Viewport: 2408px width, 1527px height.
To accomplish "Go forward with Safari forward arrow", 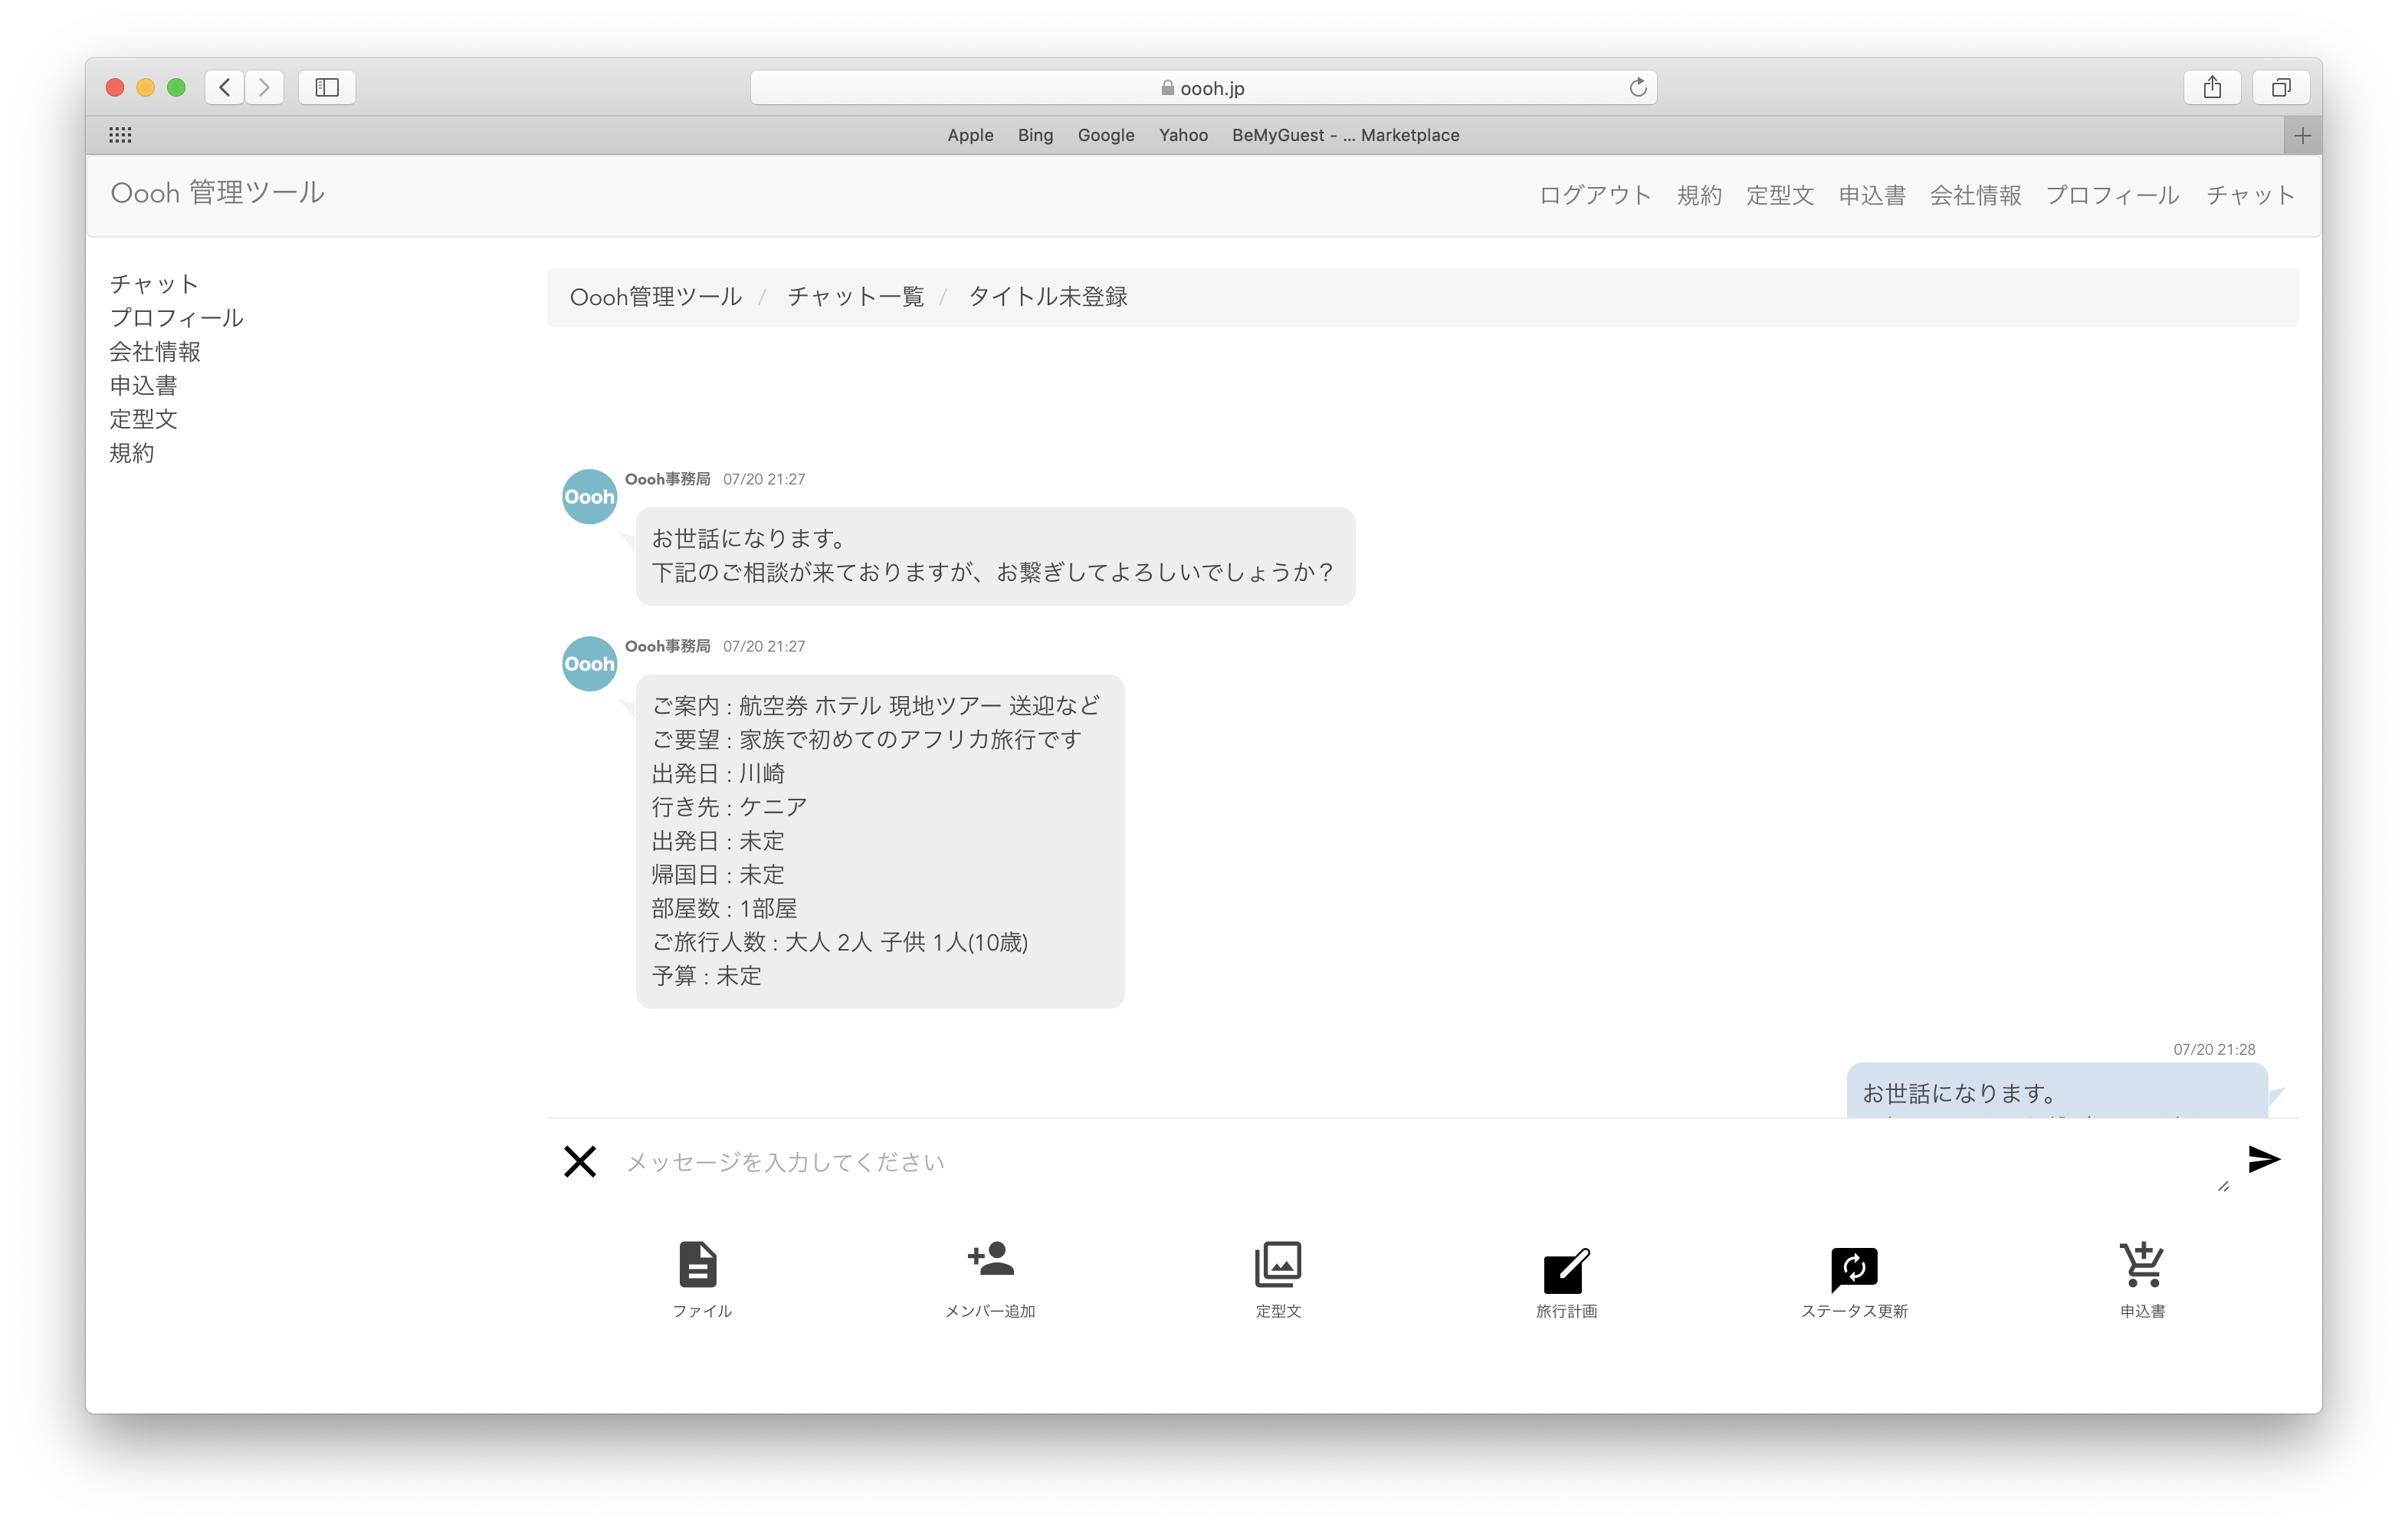I will click(x=264, y=87).
